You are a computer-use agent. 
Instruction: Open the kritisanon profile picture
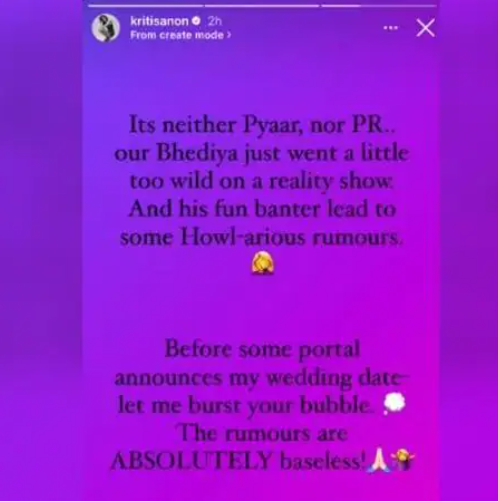pyautogui.click(x=106, y=28)
